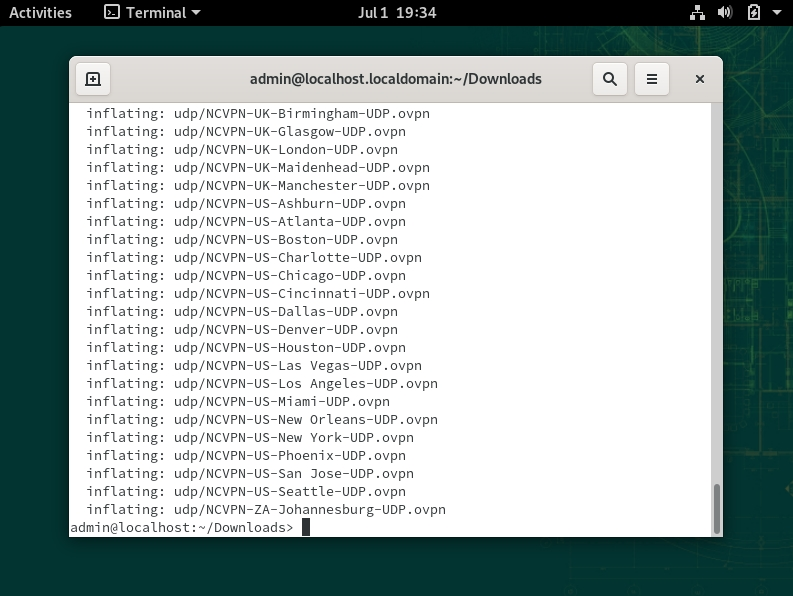
Task: Click the NCVPN-US-Phoenix-UDP.ovpn line
Action: pos(246,456)
